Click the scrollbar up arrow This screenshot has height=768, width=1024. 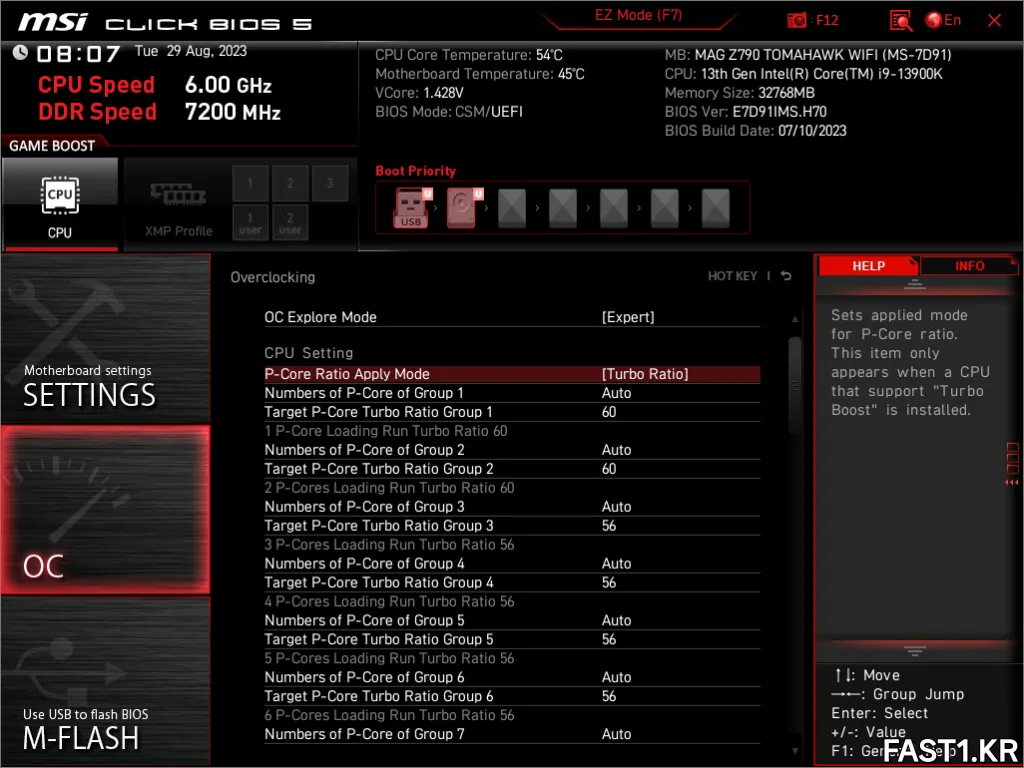795,319
